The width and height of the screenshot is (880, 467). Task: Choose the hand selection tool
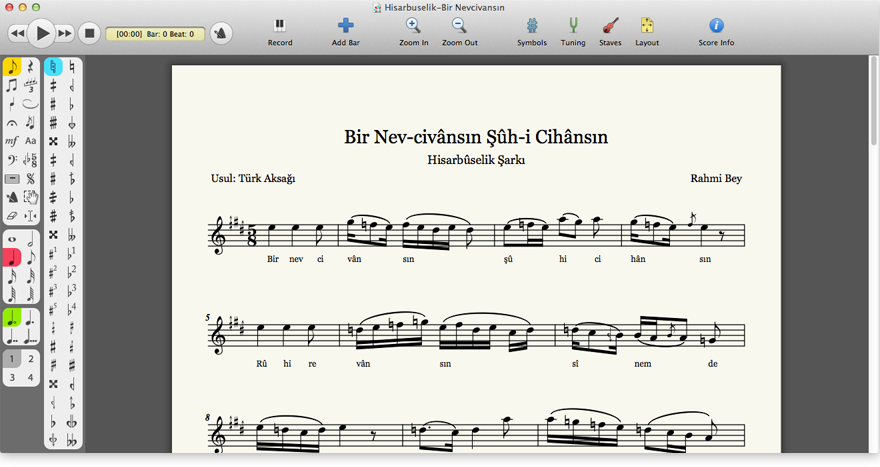pos(30,197)
